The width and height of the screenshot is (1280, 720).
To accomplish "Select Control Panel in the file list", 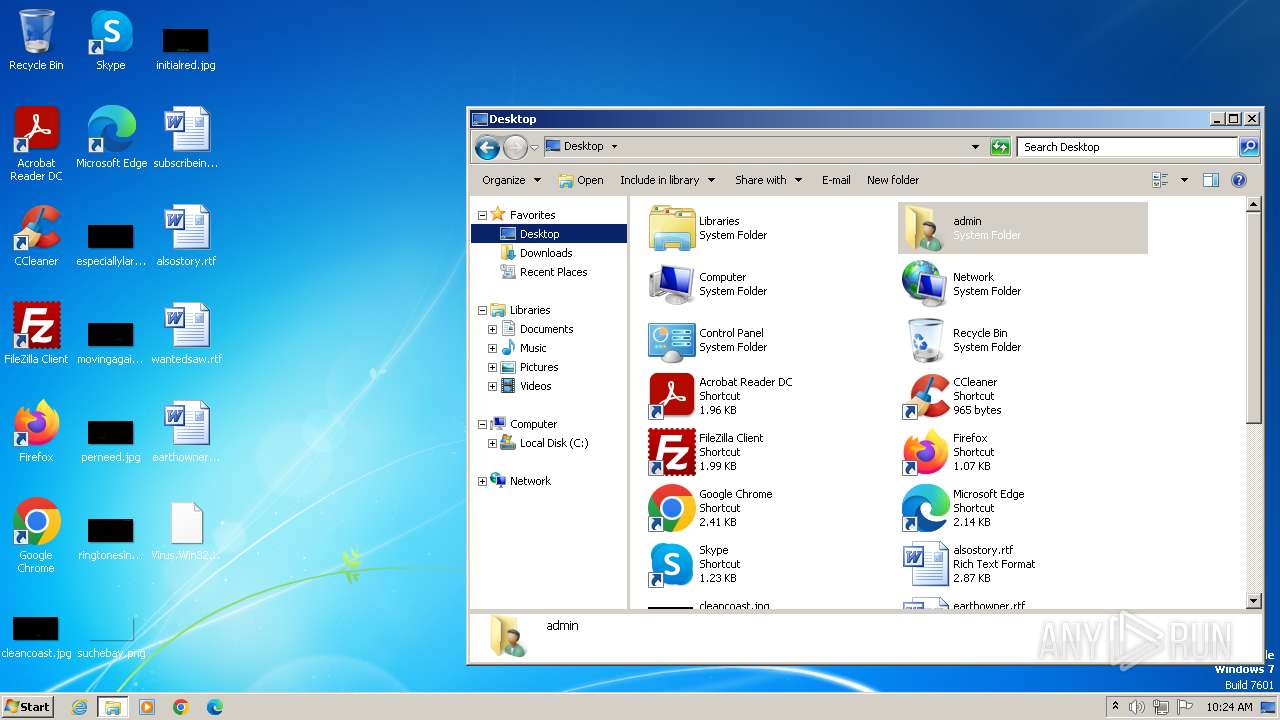I will pos(771,340).
